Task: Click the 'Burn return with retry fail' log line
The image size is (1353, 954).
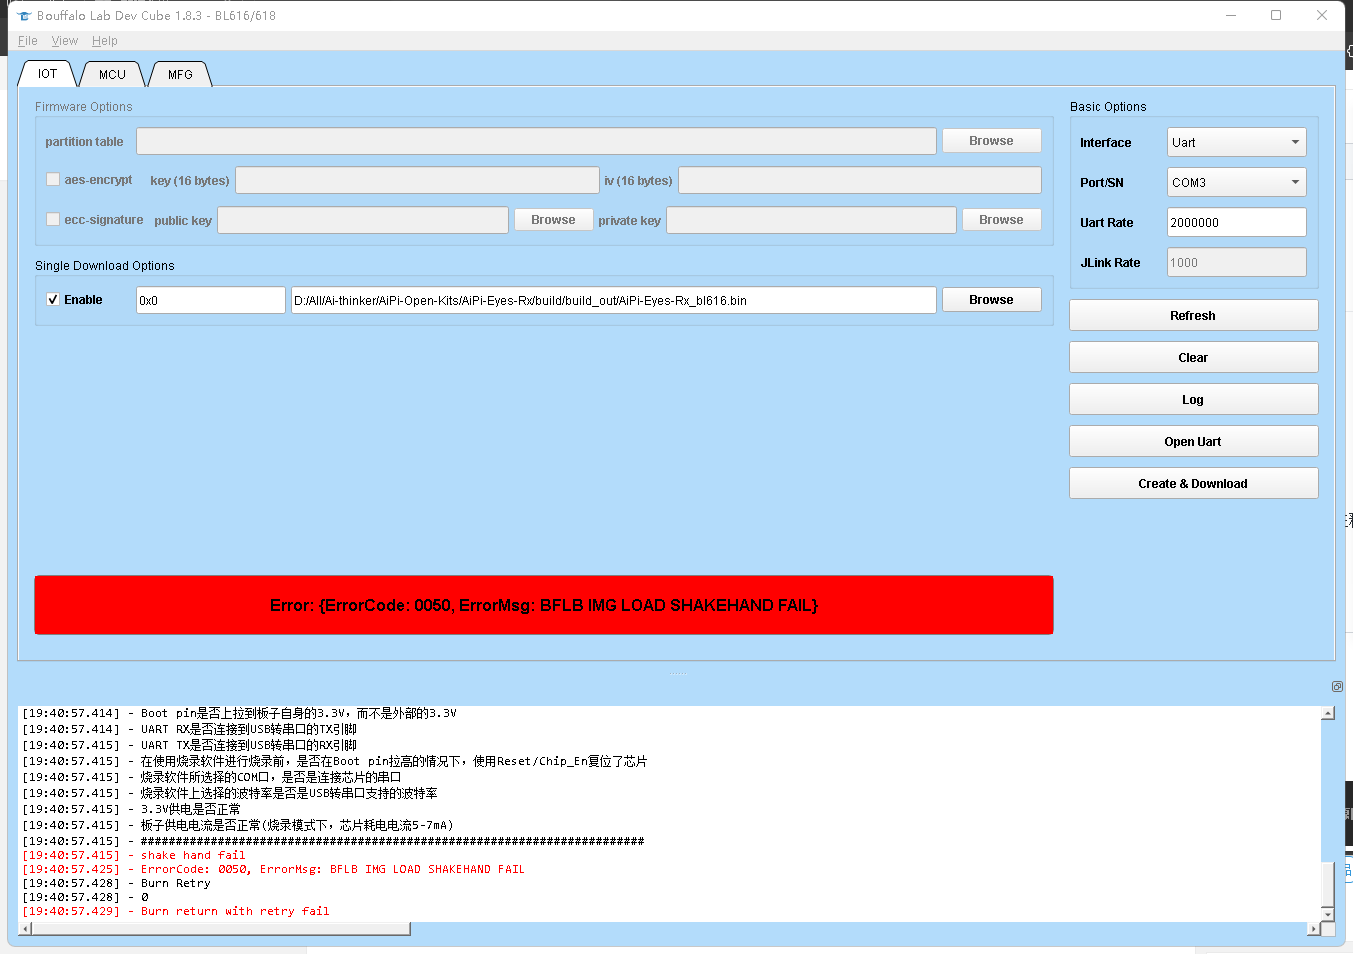Action: click(x=176, y=911)
